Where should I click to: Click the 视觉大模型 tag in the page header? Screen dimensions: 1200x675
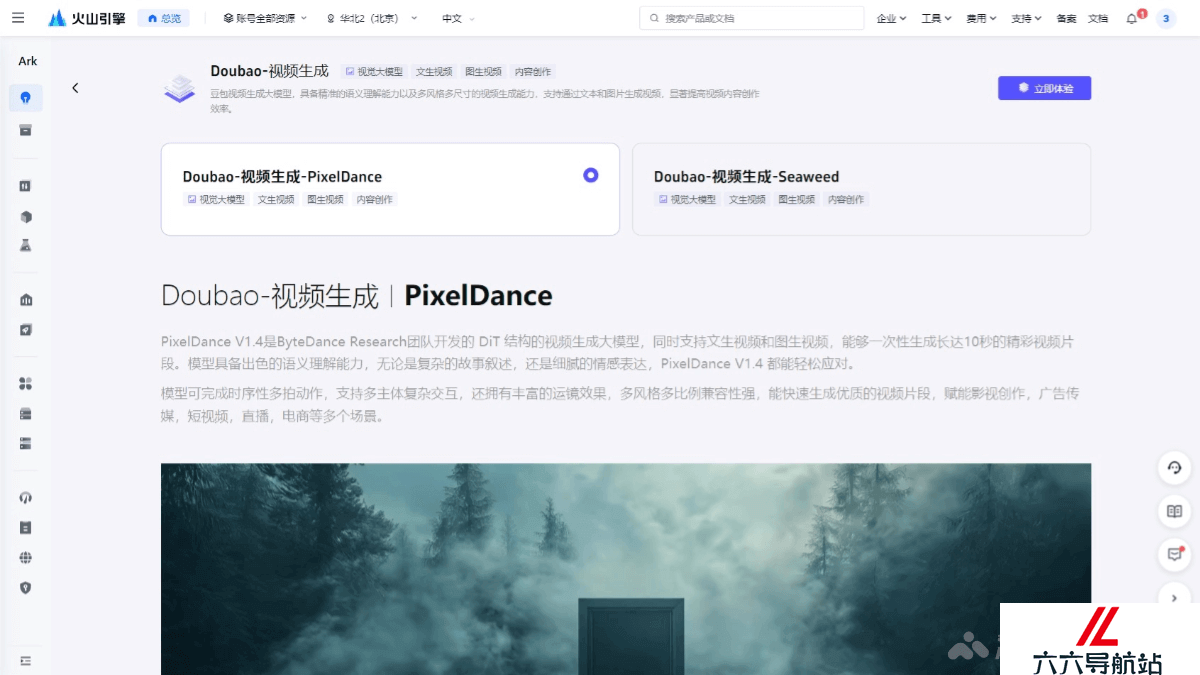coord(374,72)
